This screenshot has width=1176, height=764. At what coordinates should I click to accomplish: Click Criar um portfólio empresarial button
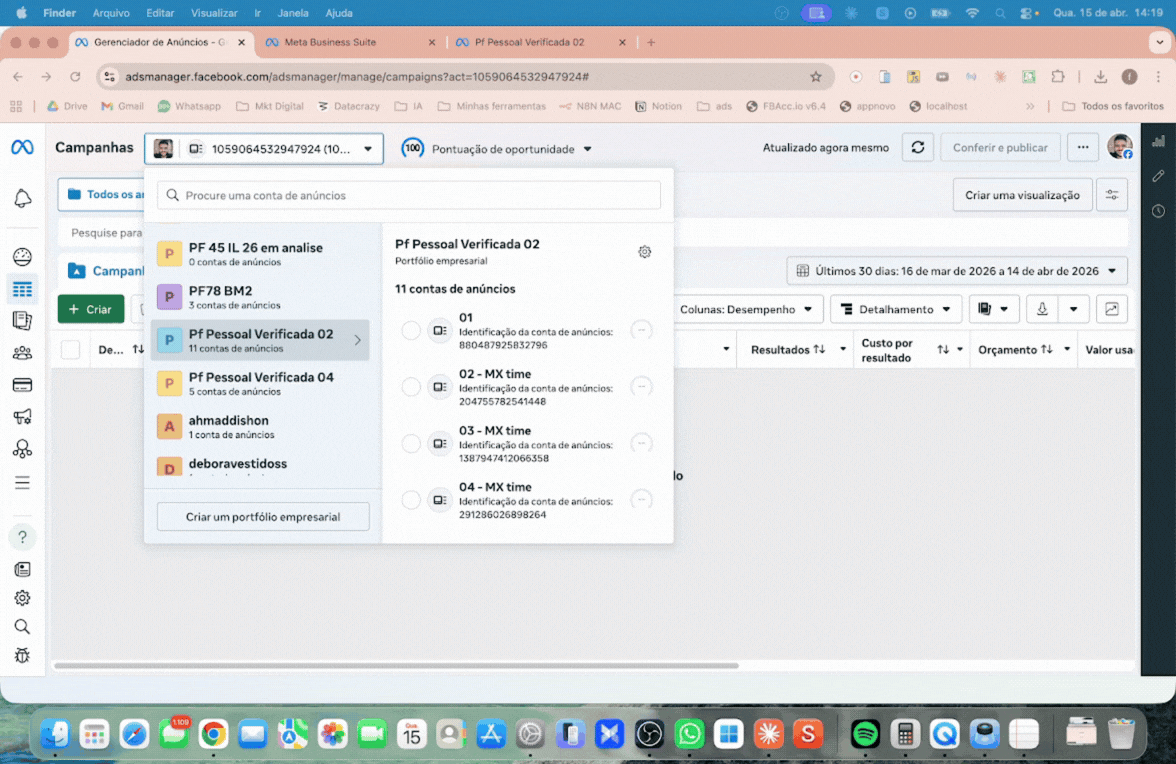coord(263,517)
